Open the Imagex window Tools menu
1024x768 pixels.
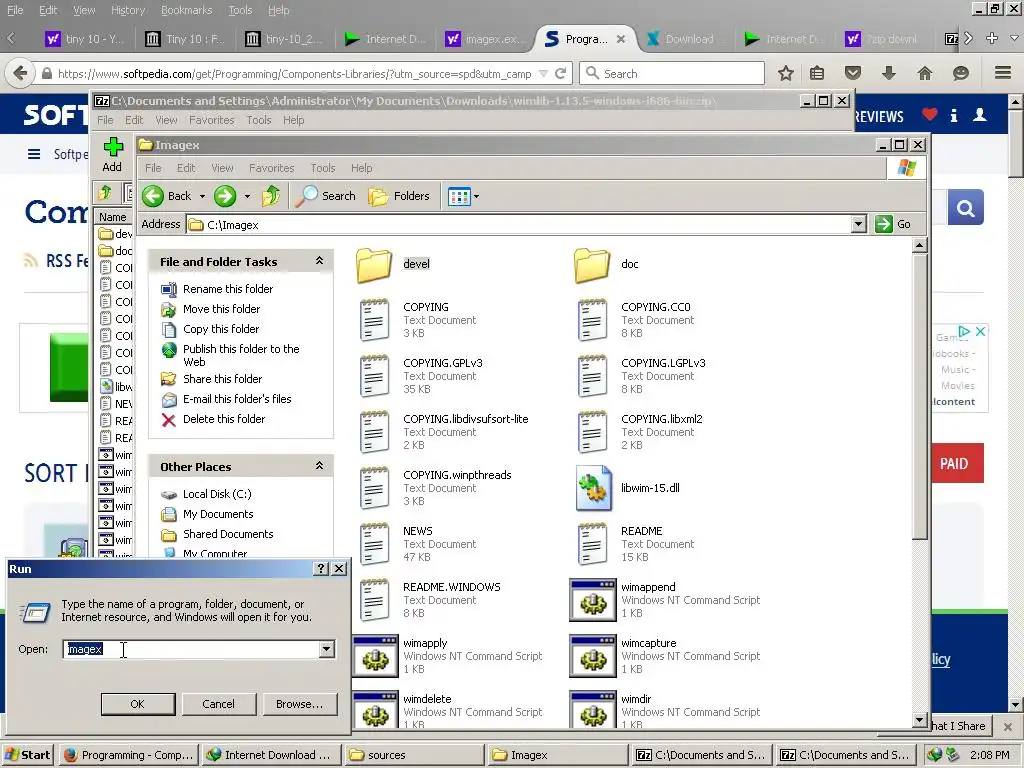click(x=323, y=168)
